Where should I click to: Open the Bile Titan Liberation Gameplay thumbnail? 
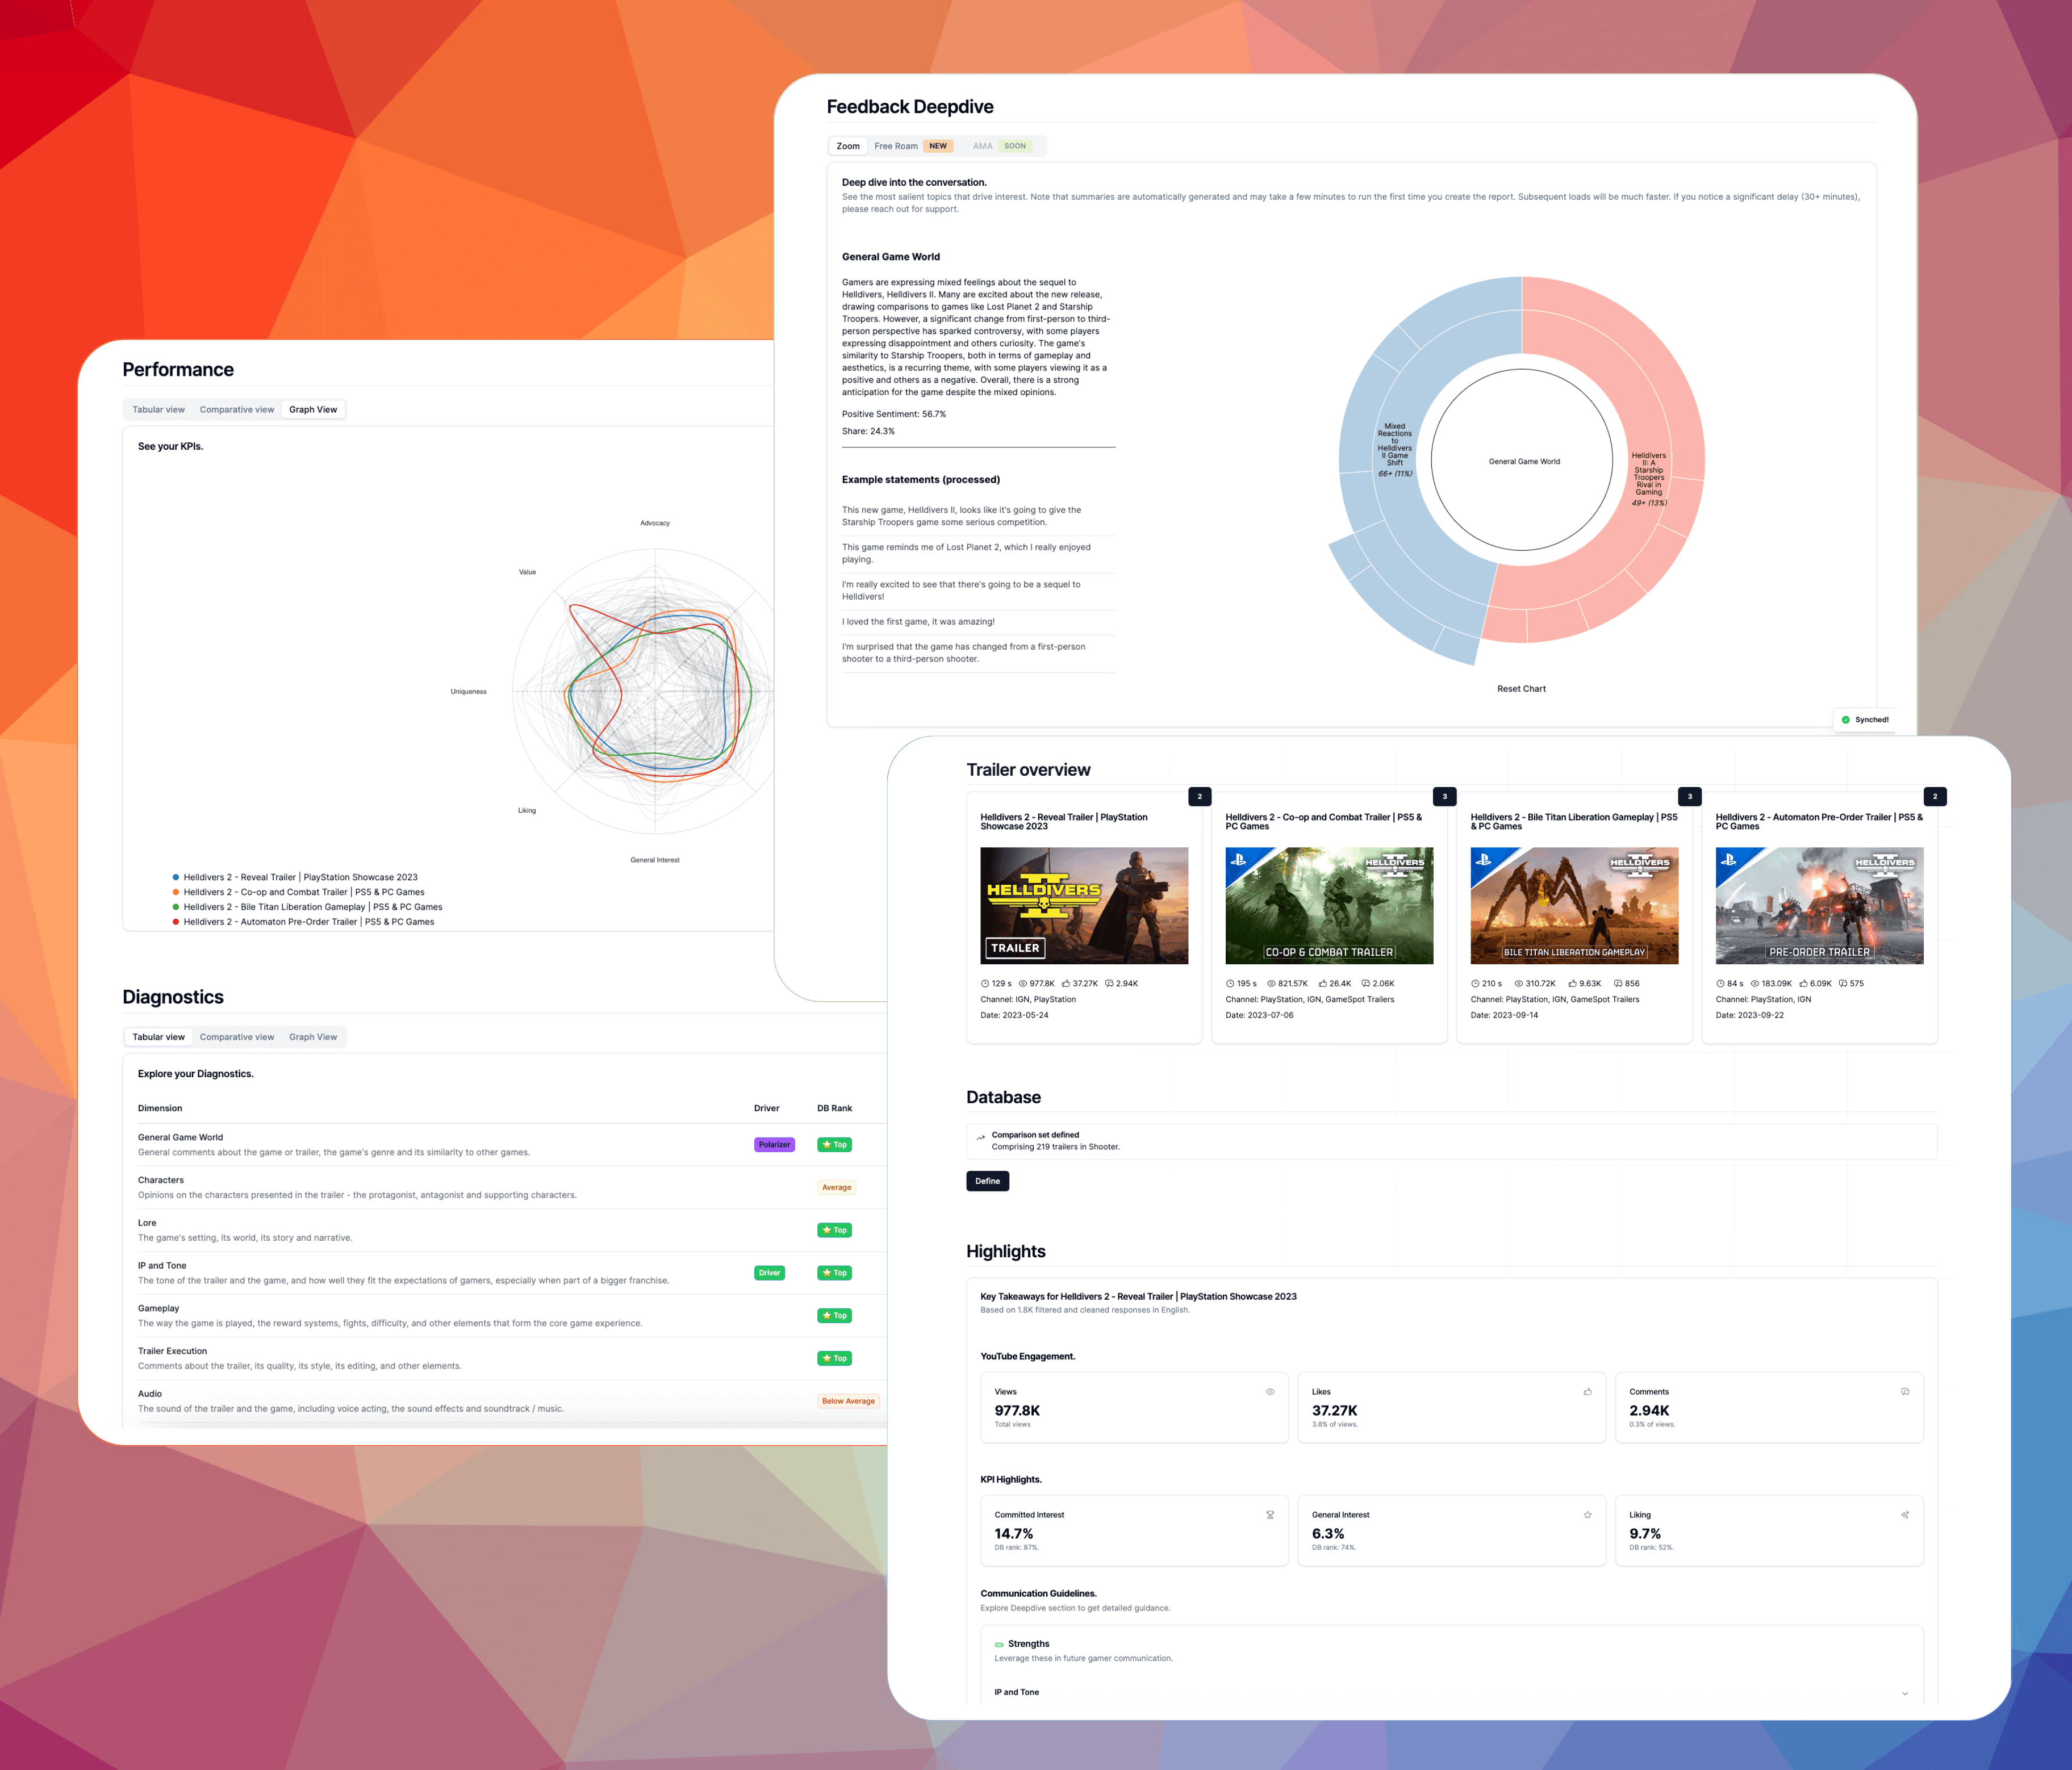tap(1574, 906)
